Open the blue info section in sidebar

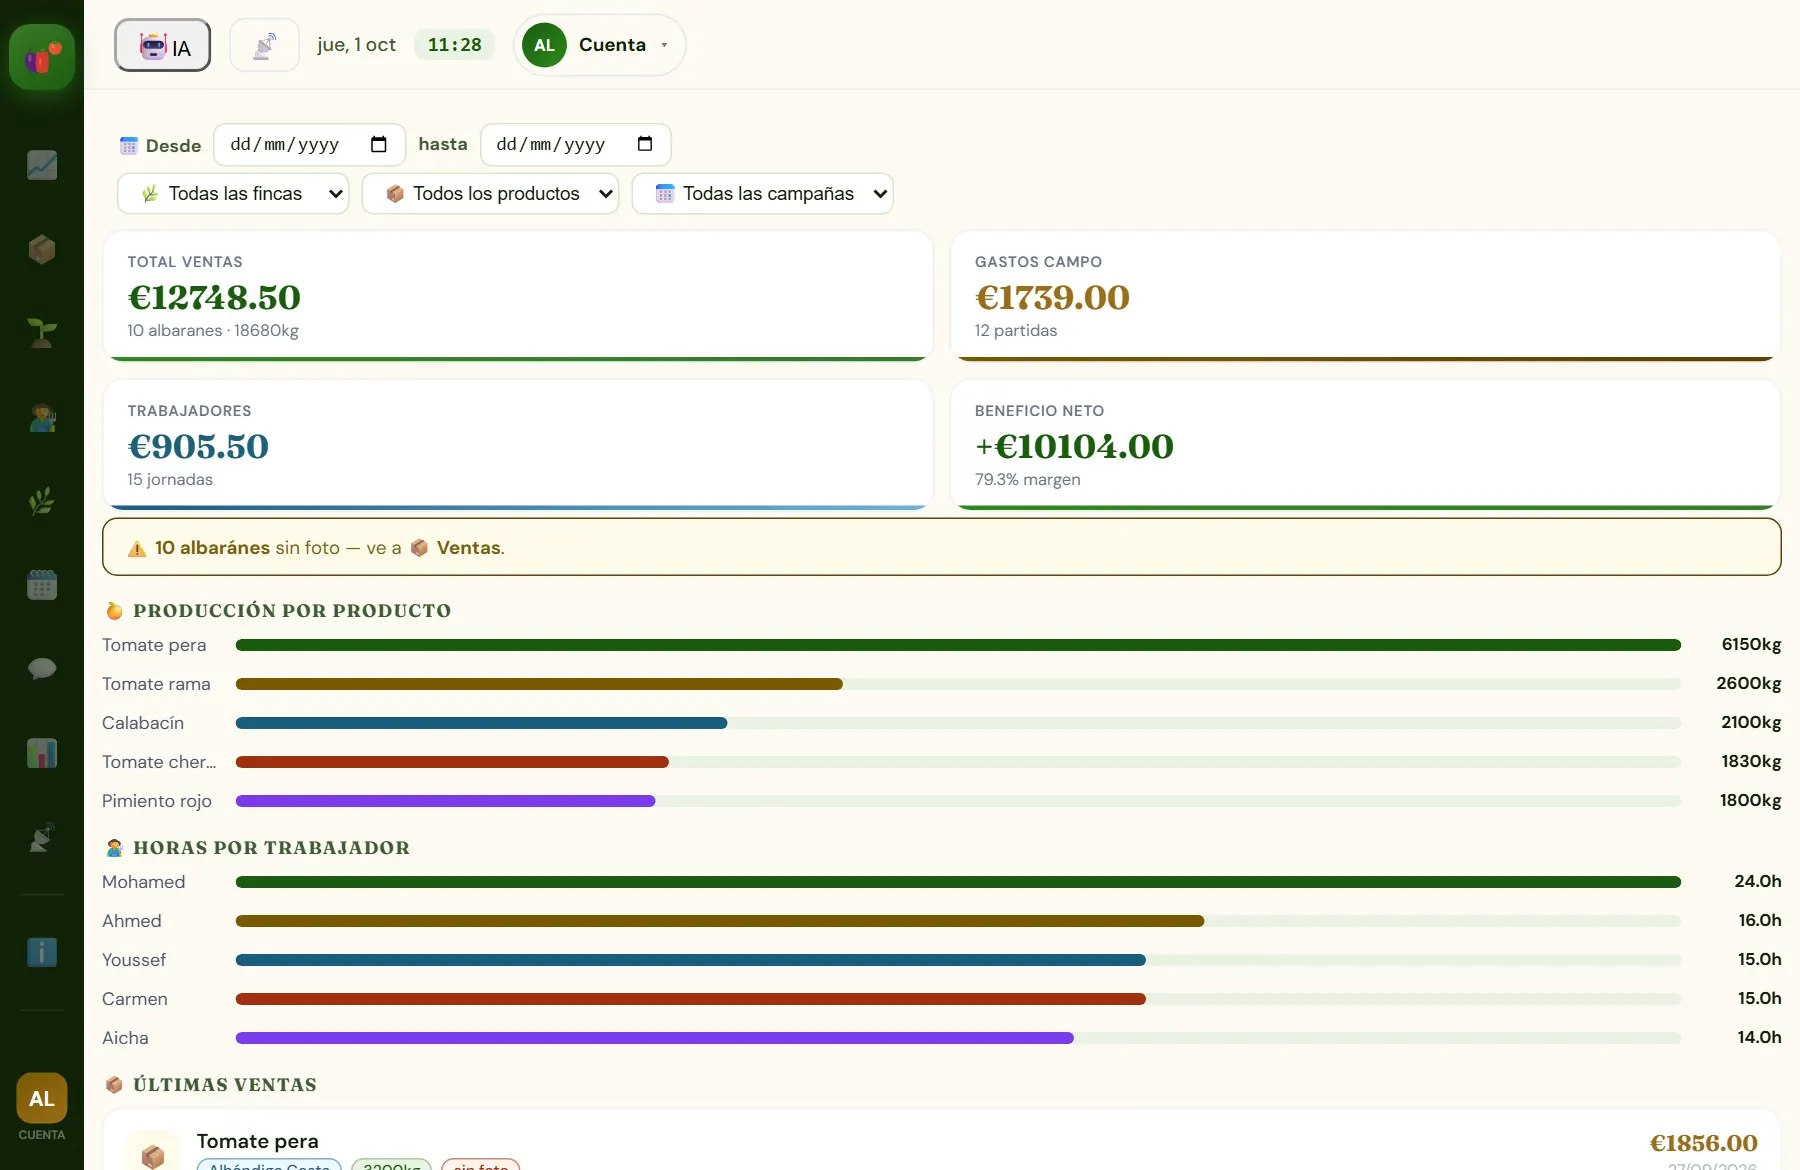(42, 952)
